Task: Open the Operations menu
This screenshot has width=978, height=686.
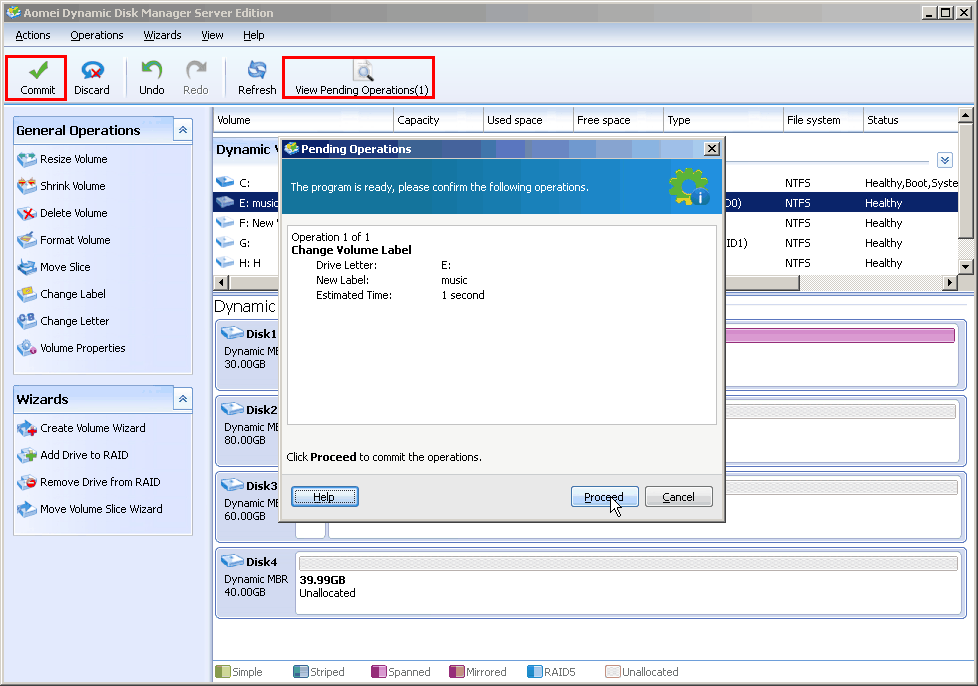Action: (x=97, y=35)
